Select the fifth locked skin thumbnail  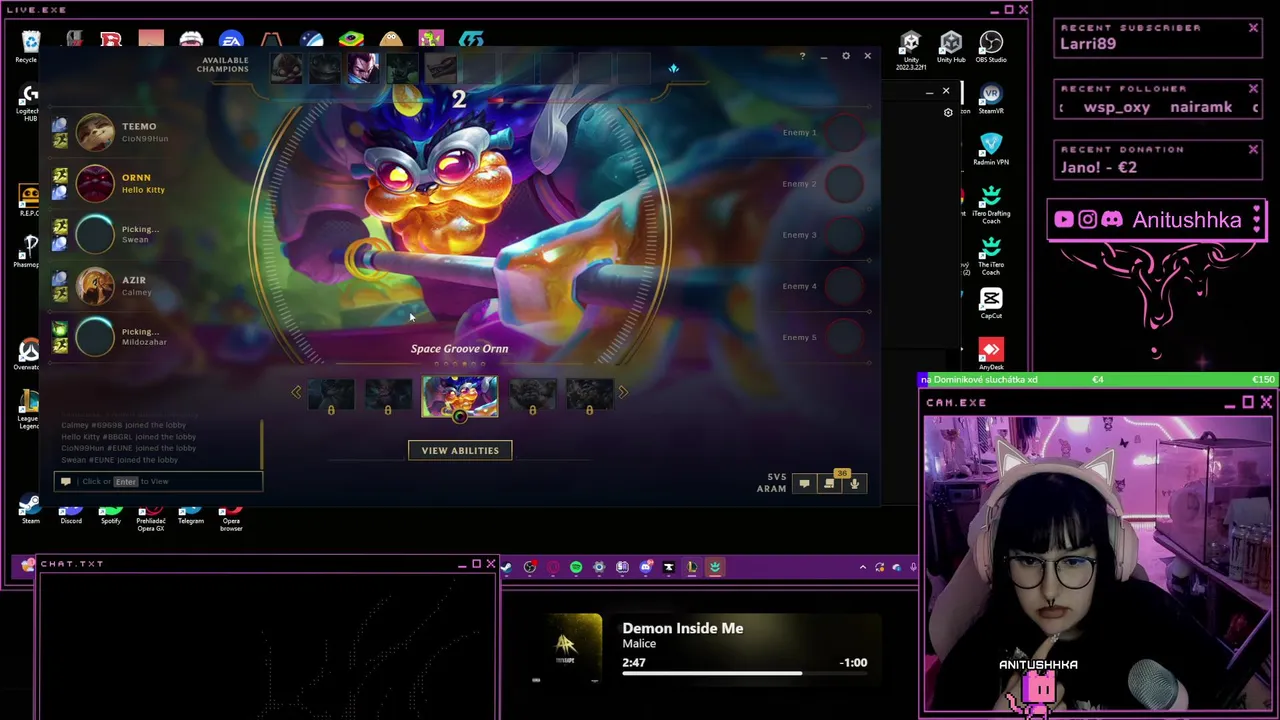[589, 395]
